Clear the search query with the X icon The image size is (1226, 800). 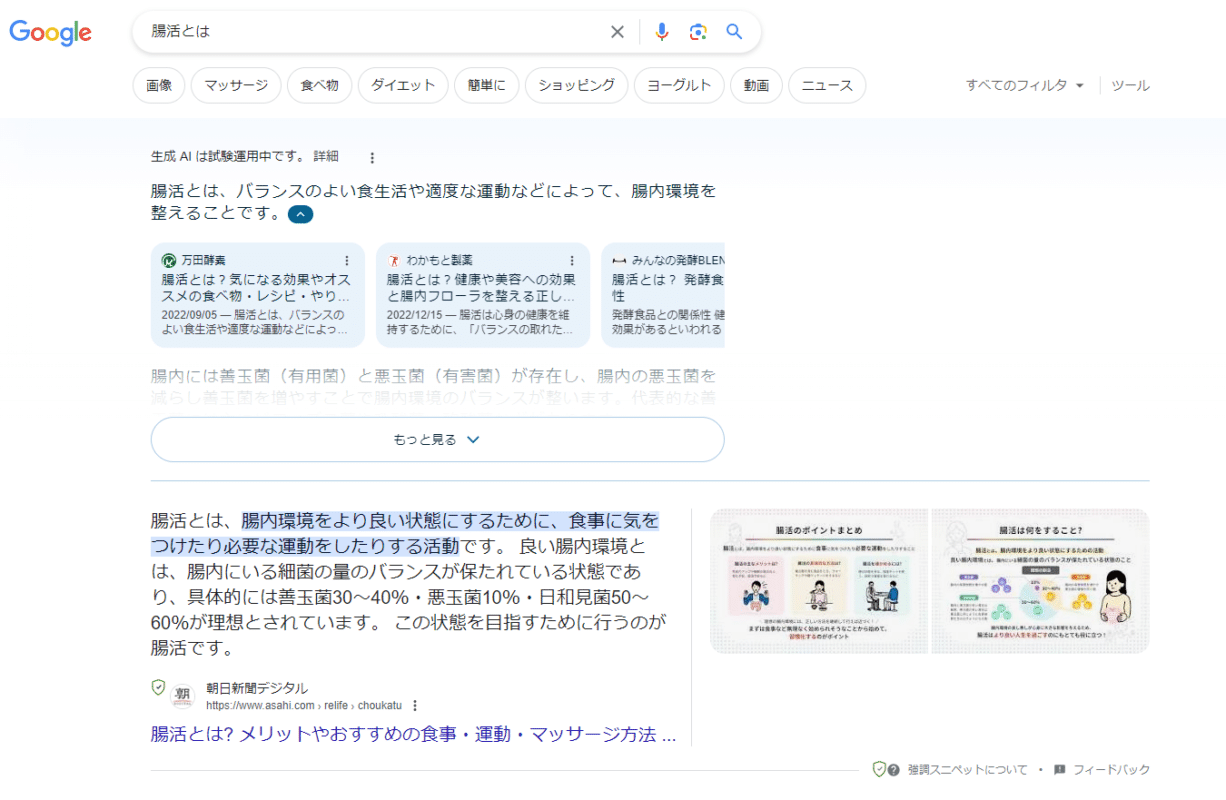(617, 31)
